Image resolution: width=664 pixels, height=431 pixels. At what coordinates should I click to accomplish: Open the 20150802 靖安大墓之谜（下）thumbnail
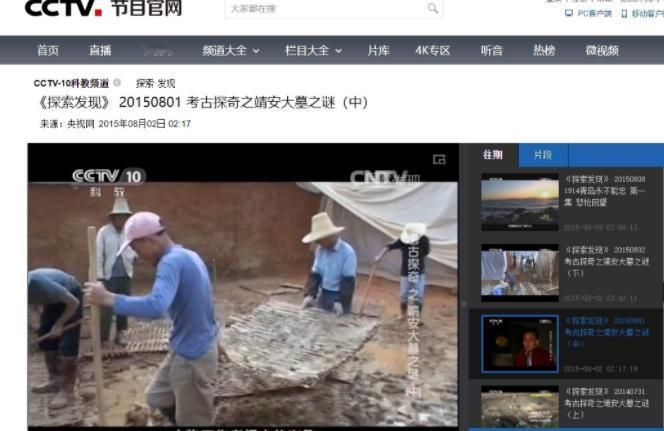520,273
